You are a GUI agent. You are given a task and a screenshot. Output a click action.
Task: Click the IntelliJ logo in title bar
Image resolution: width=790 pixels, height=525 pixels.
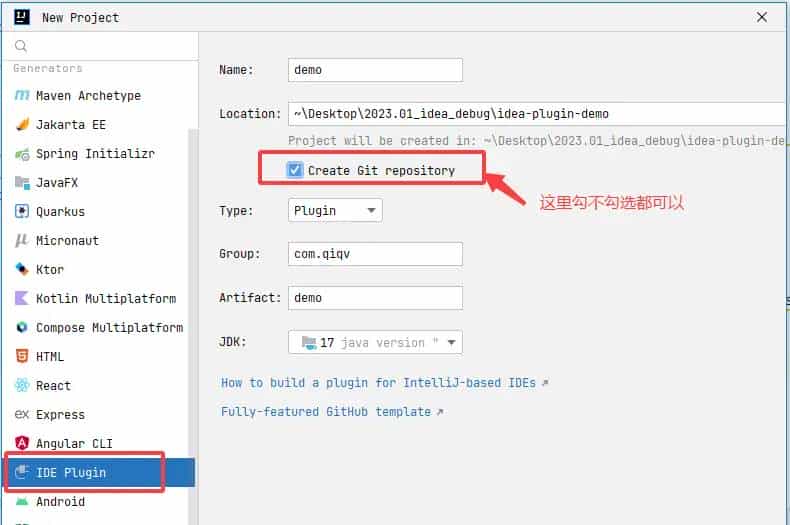22,17
